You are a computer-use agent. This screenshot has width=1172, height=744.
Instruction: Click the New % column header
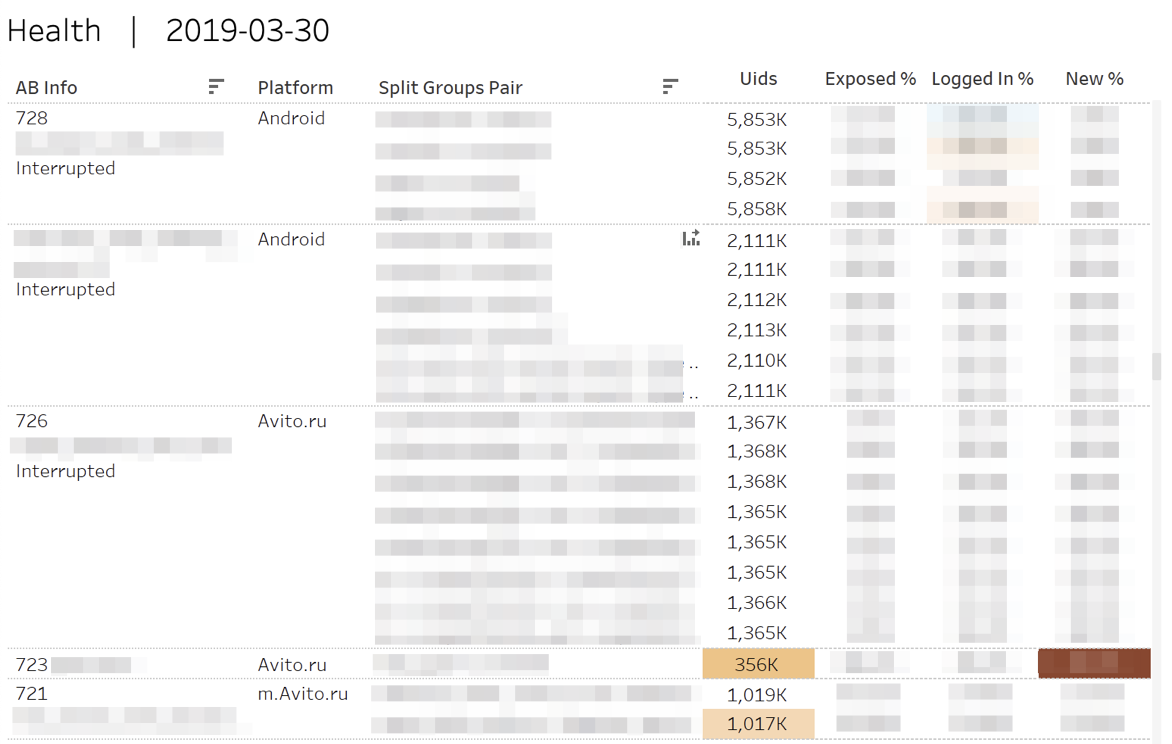tap(1094, 79)
